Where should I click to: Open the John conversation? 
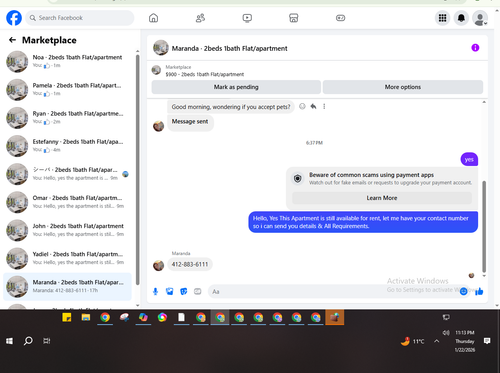[x=68, y=230]
